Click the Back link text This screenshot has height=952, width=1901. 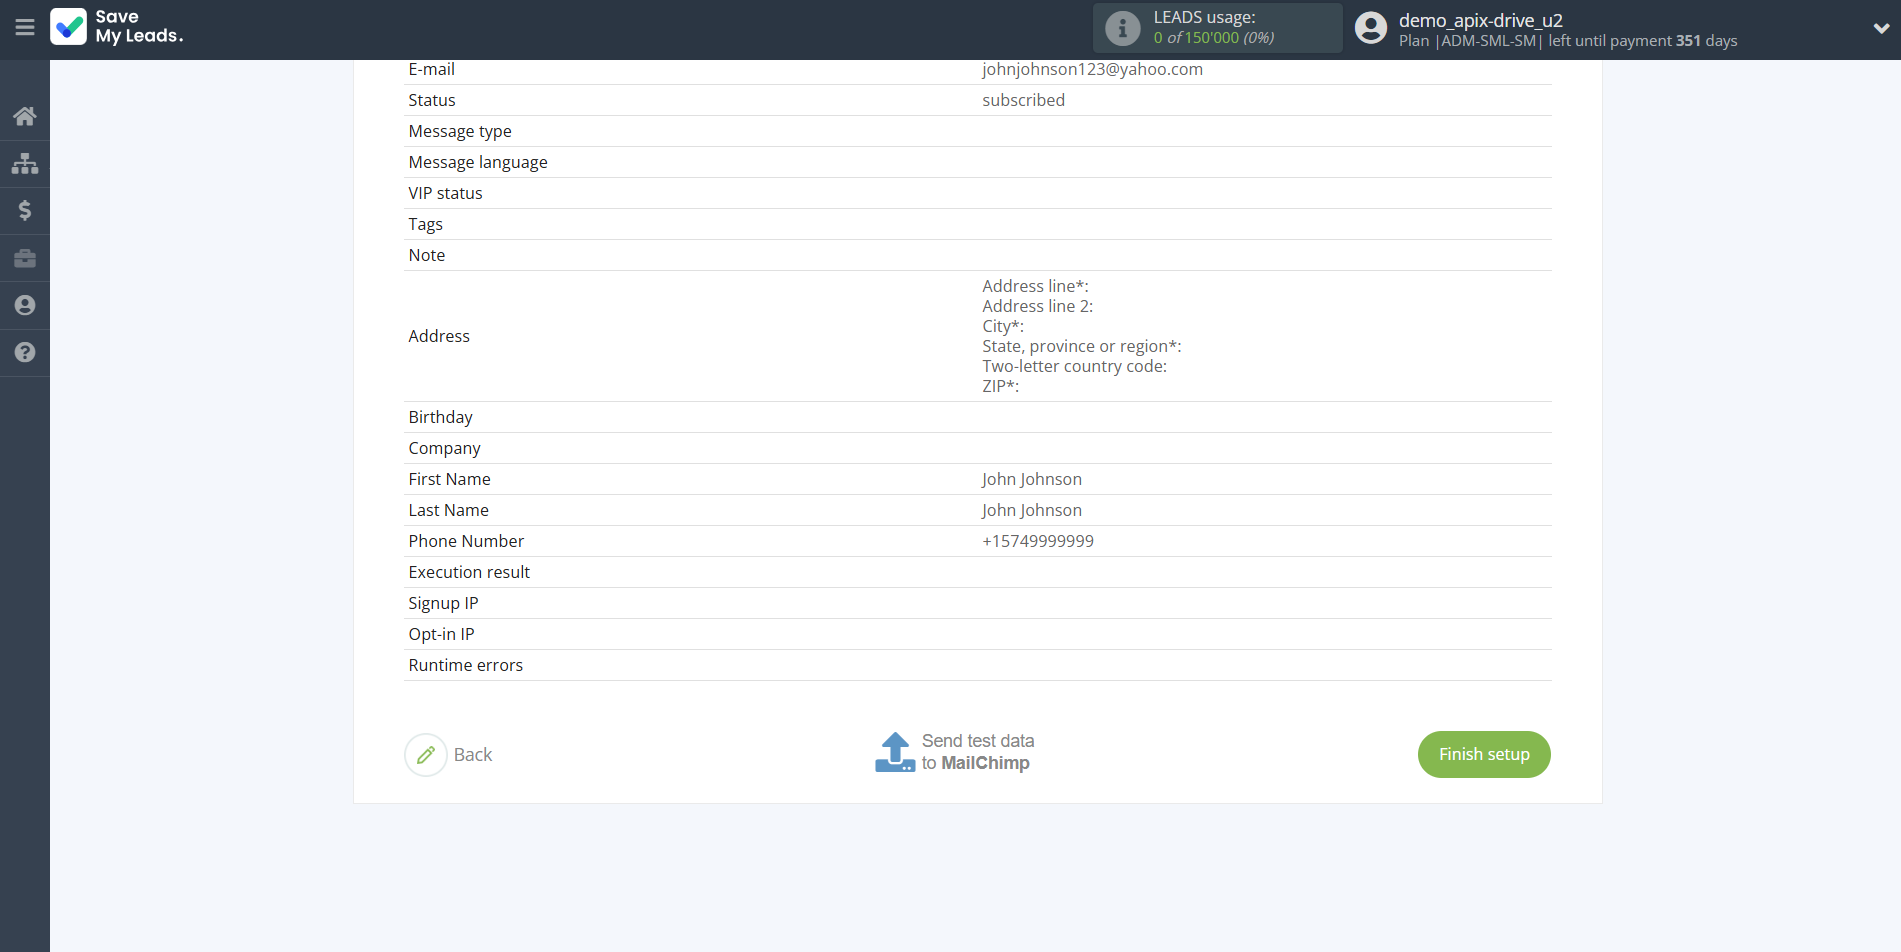[473, 755]
